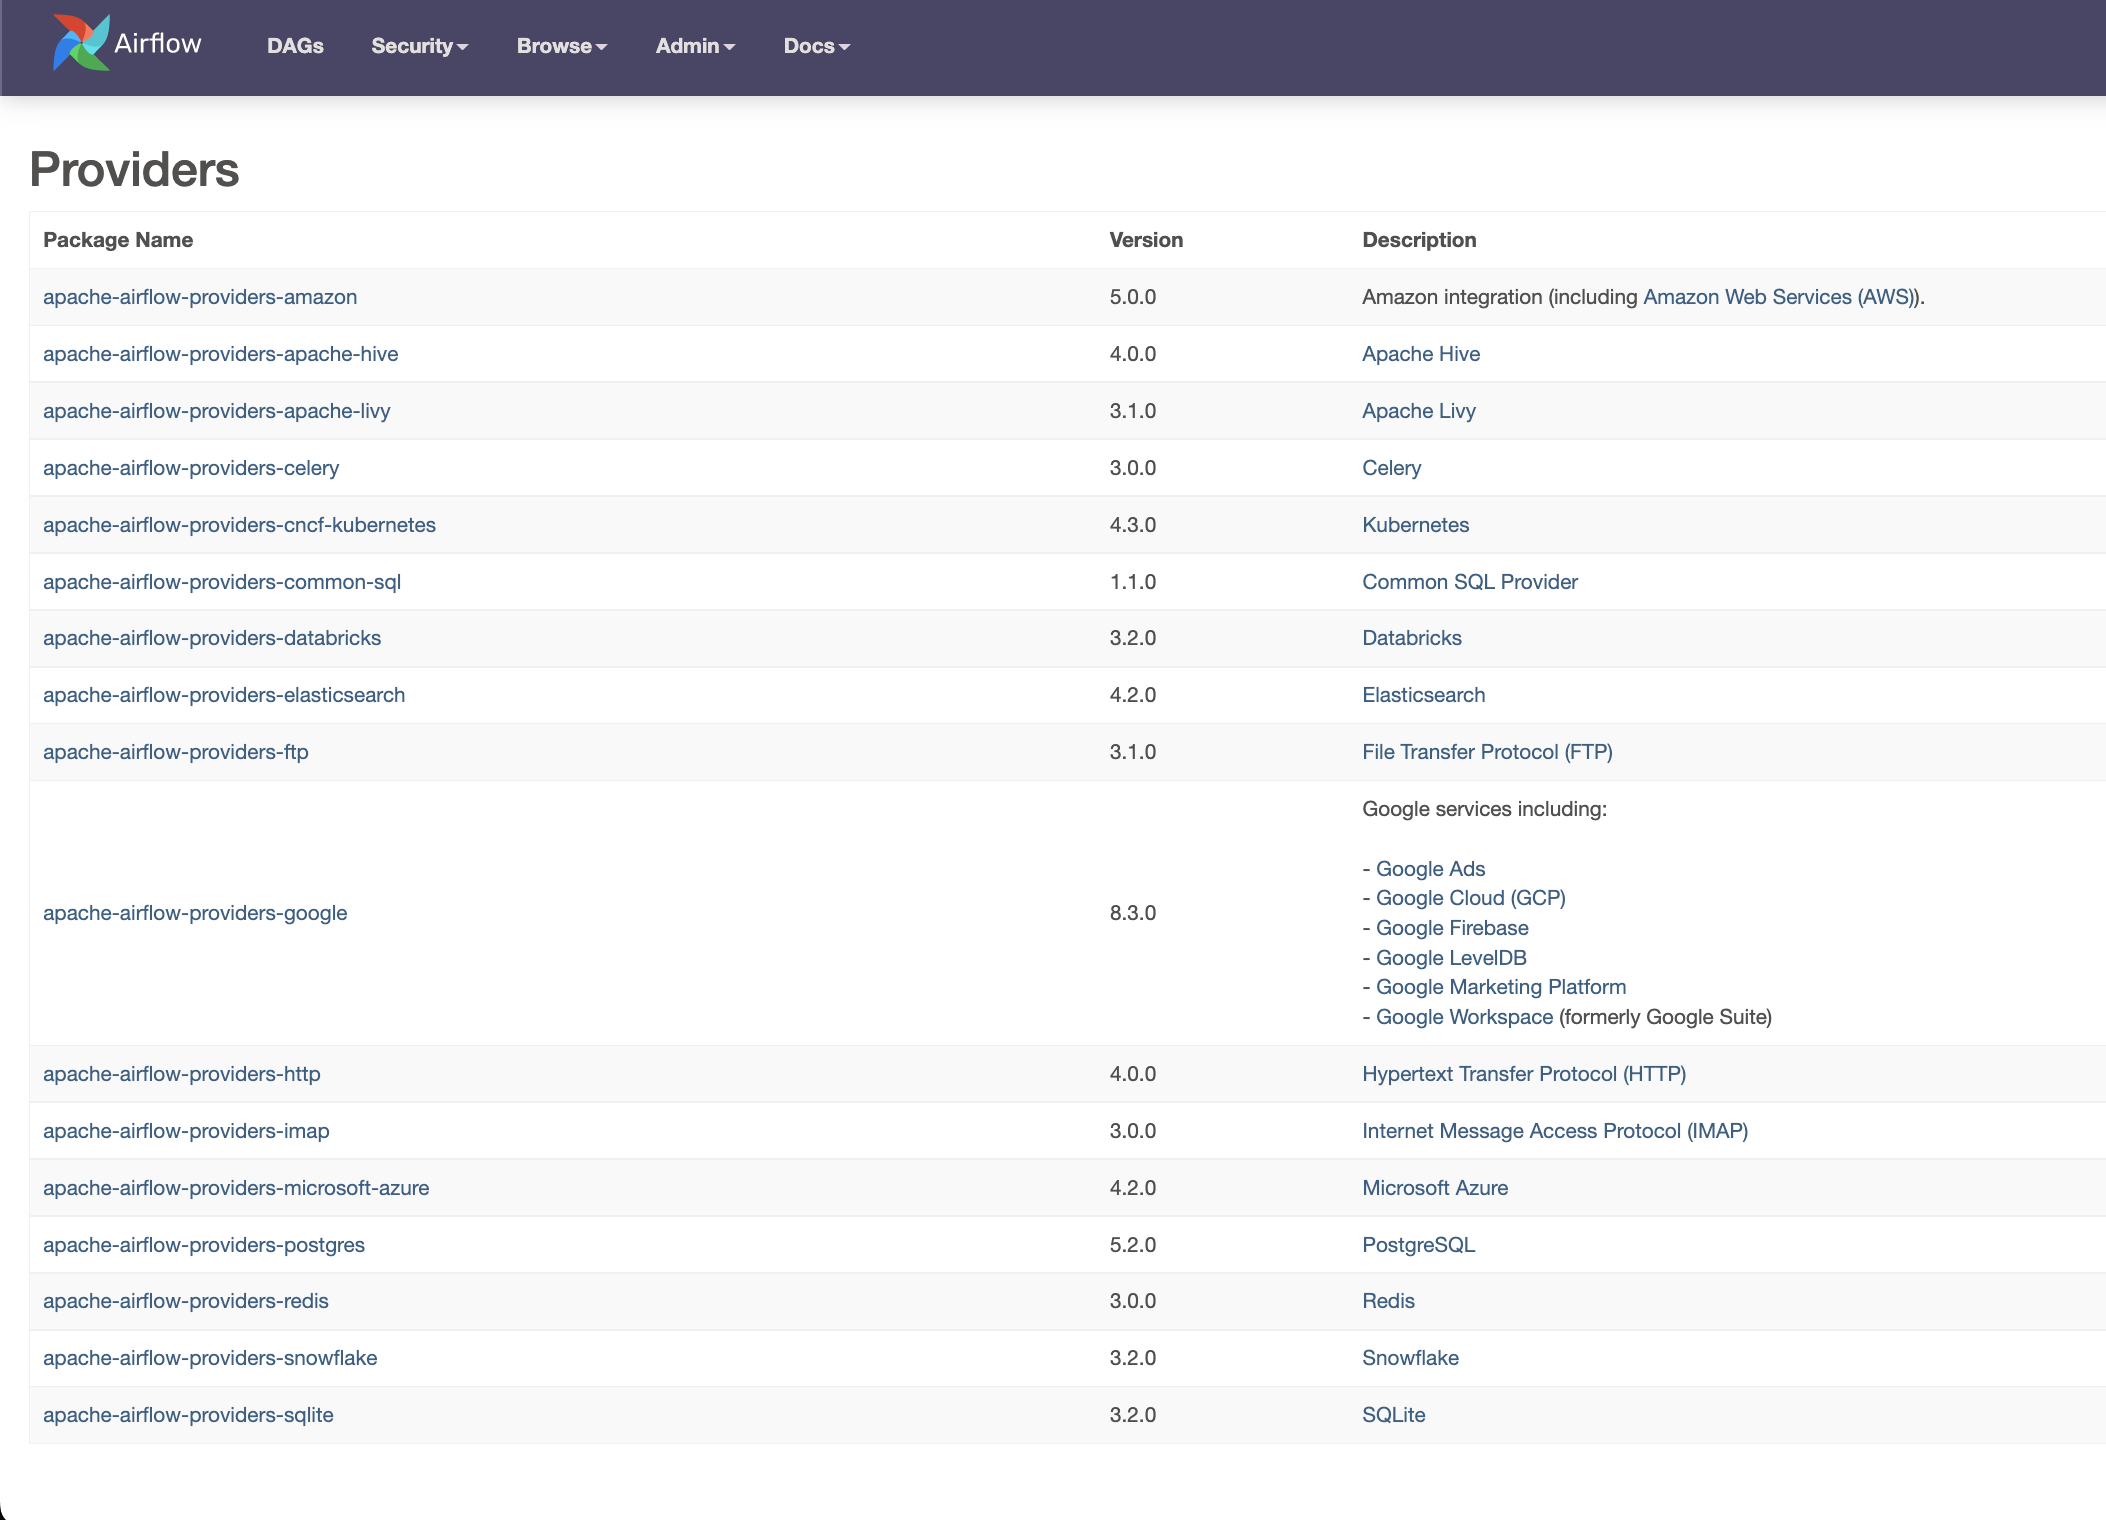Open the Security dropdown menu
The height and width of the screenshot is (1520, 2106).
pyautogui.click(x=419, y=46)
